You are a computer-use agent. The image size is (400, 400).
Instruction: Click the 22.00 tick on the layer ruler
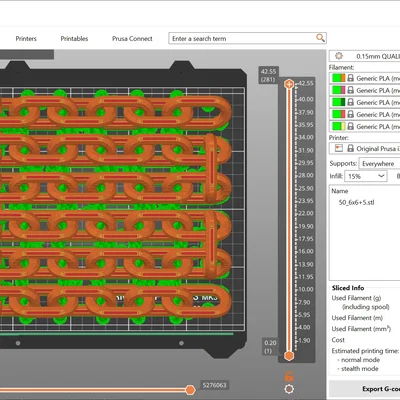305,213
